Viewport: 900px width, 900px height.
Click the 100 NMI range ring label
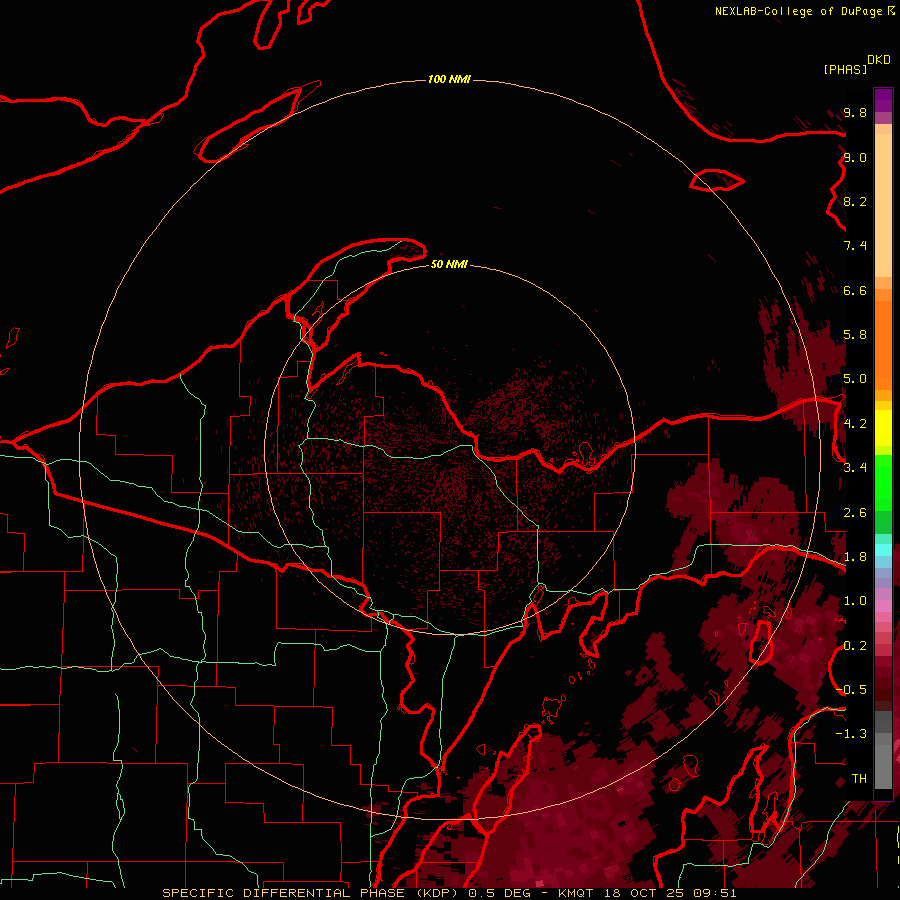pos(449,79)
